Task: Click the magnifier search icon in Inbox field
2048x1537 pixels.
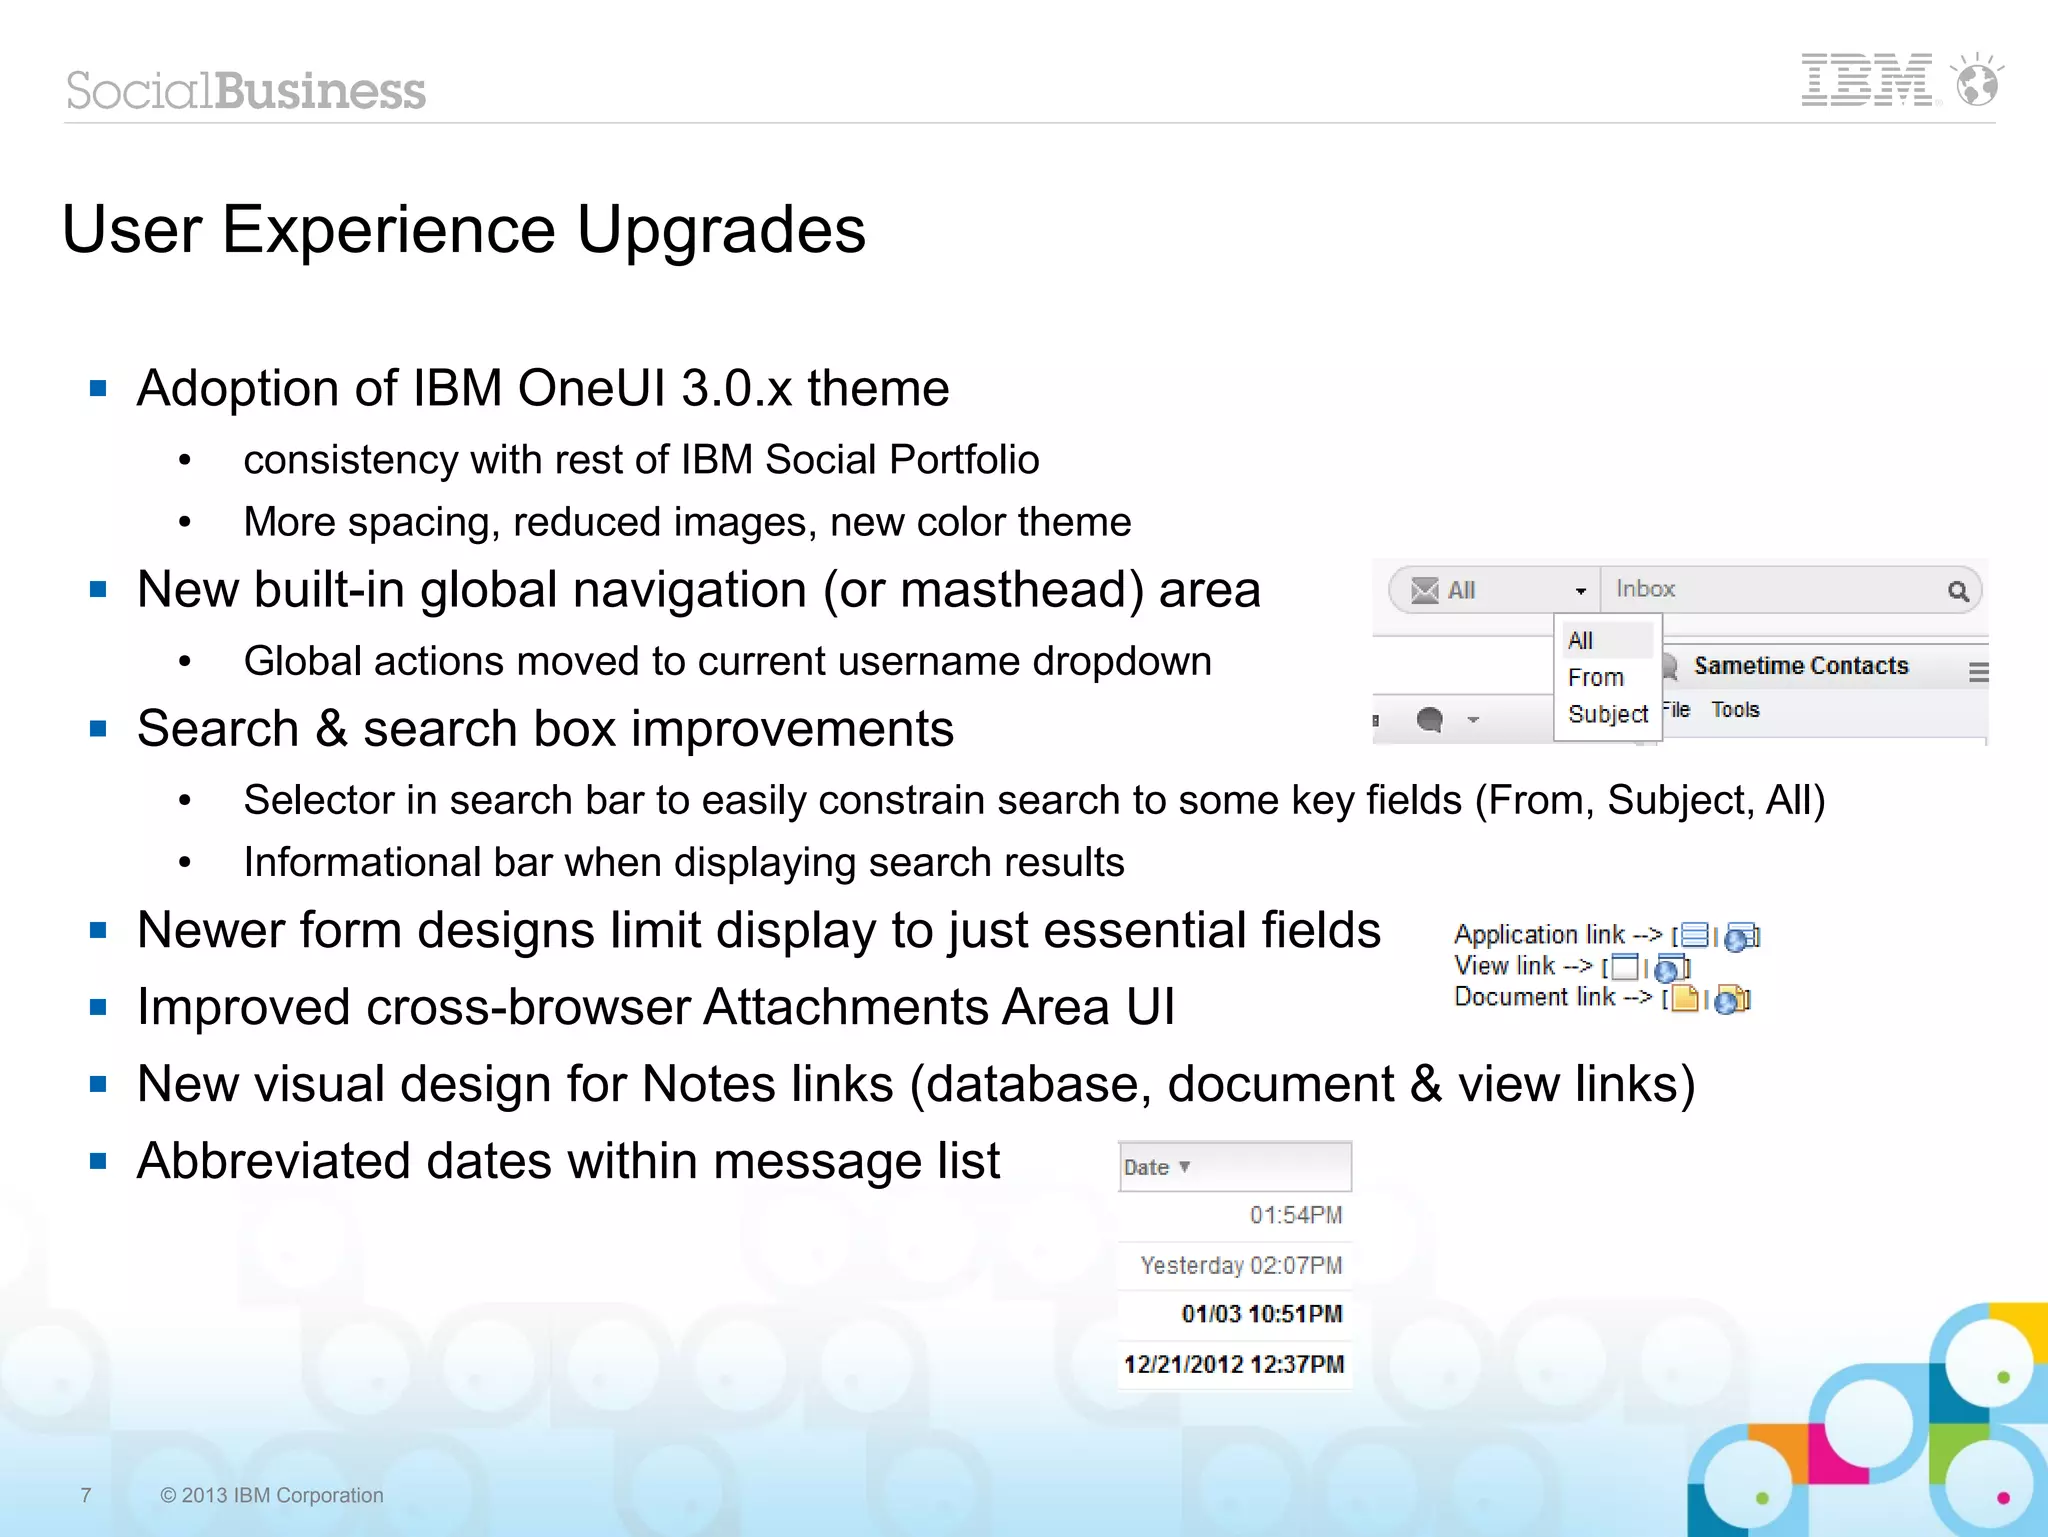Action: (1958, 591)
